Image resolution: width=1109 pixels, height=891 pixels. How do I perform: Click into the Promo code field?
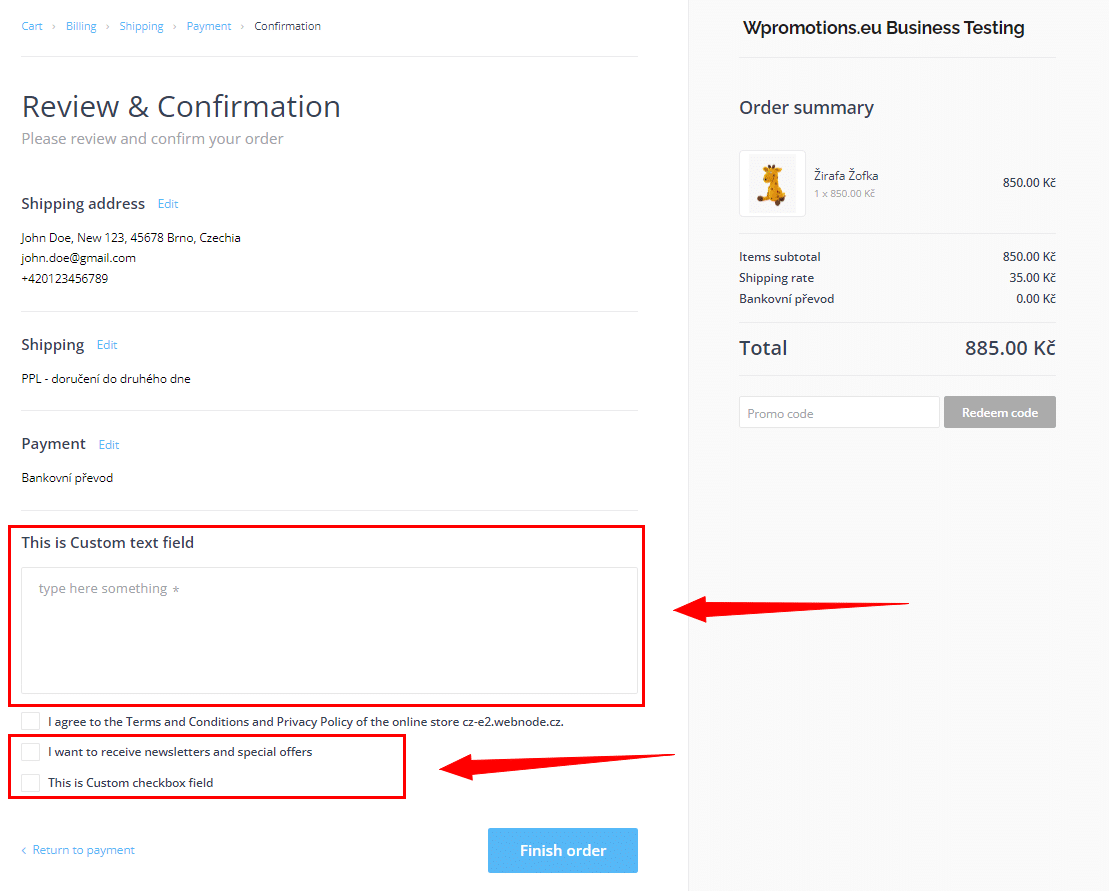pos(838,413)
